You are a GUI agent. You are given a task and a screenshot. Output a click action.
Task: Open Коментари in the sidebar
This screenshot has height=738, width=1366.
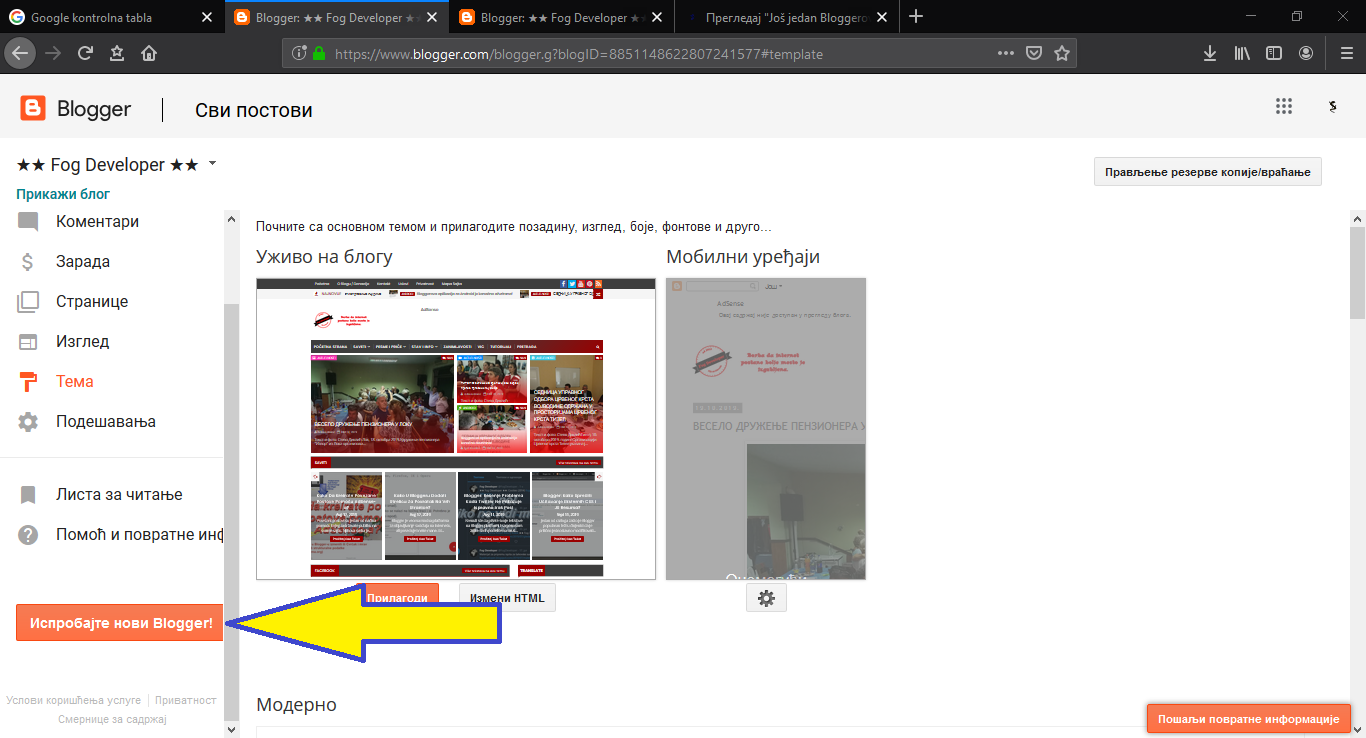pos(97,221)
